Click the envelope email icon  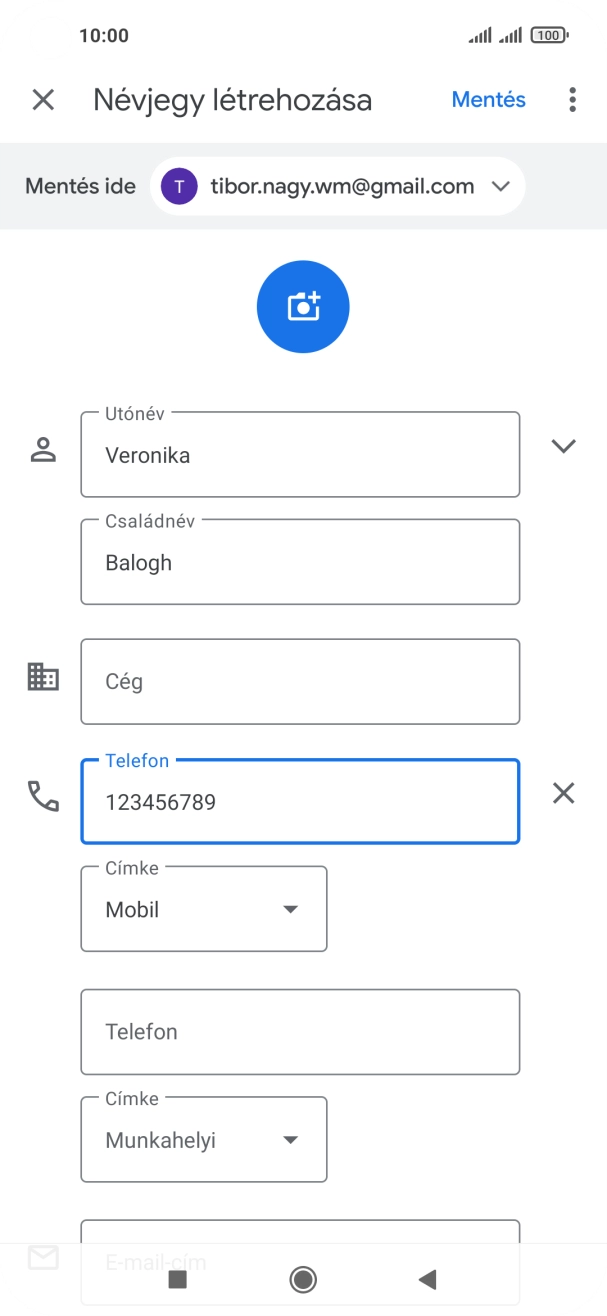(44, 1257)
